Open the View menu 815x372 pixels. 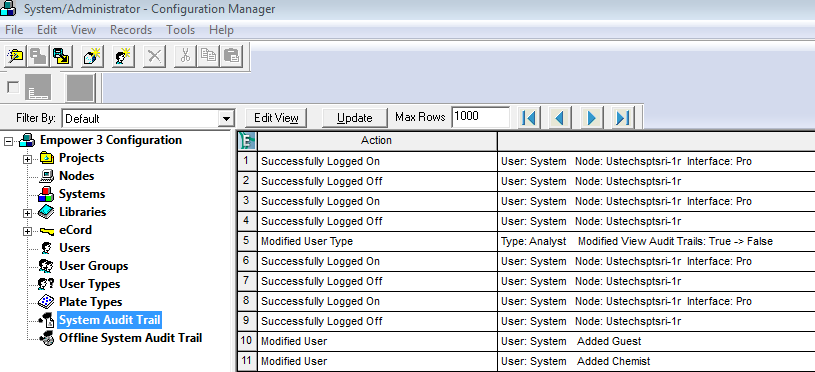point(84,30)
